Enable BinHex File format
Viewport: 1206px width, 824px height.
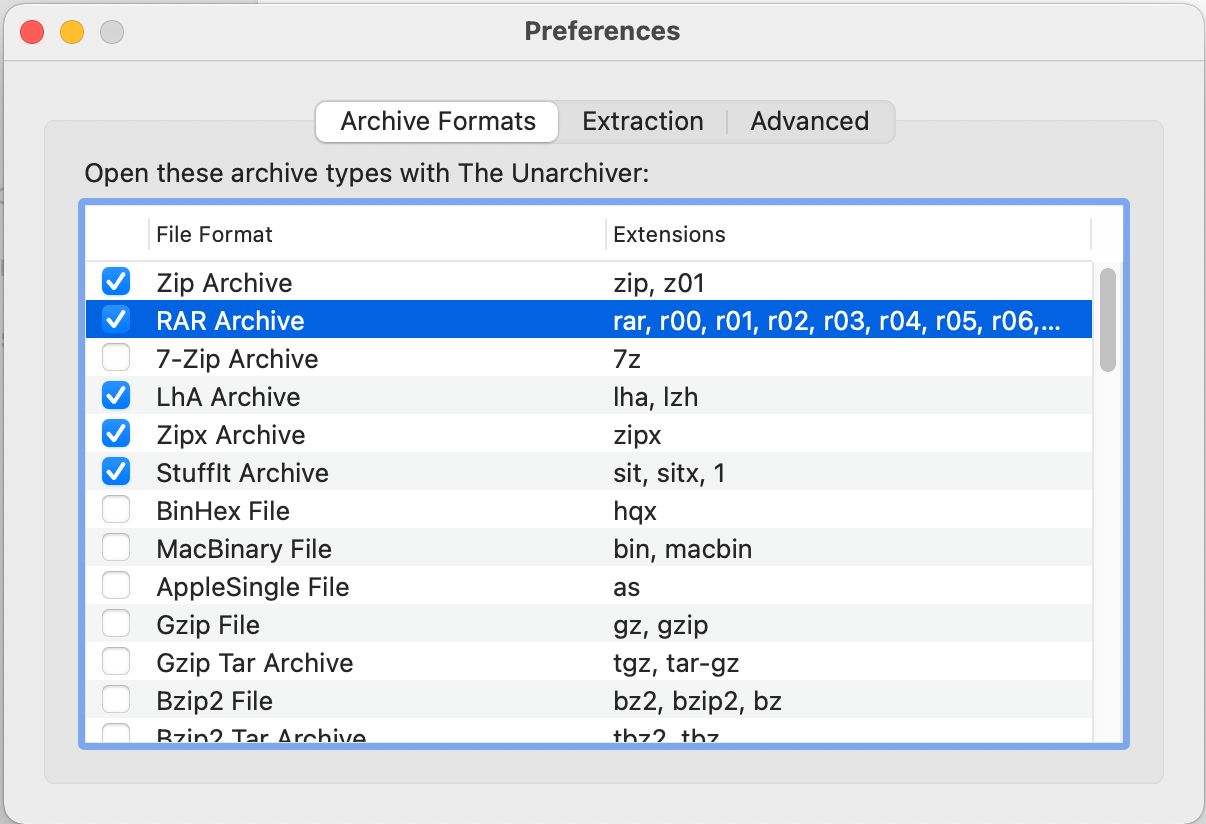116,509
